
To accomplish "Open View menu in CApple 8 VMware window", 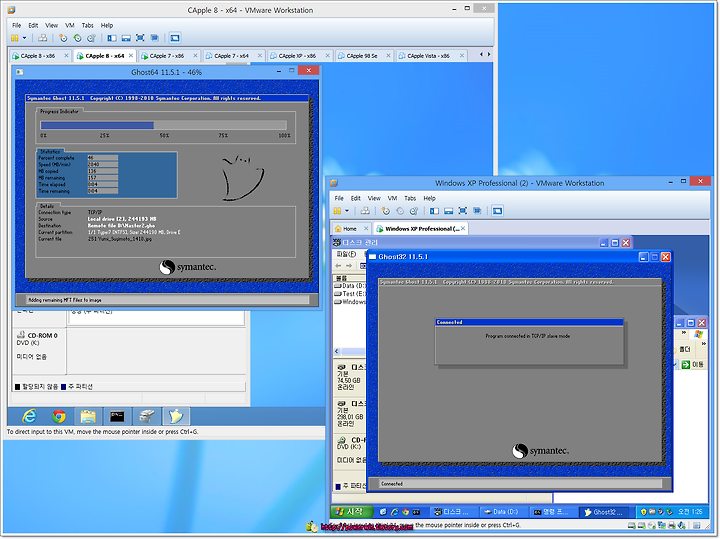I will coord(51,25).
